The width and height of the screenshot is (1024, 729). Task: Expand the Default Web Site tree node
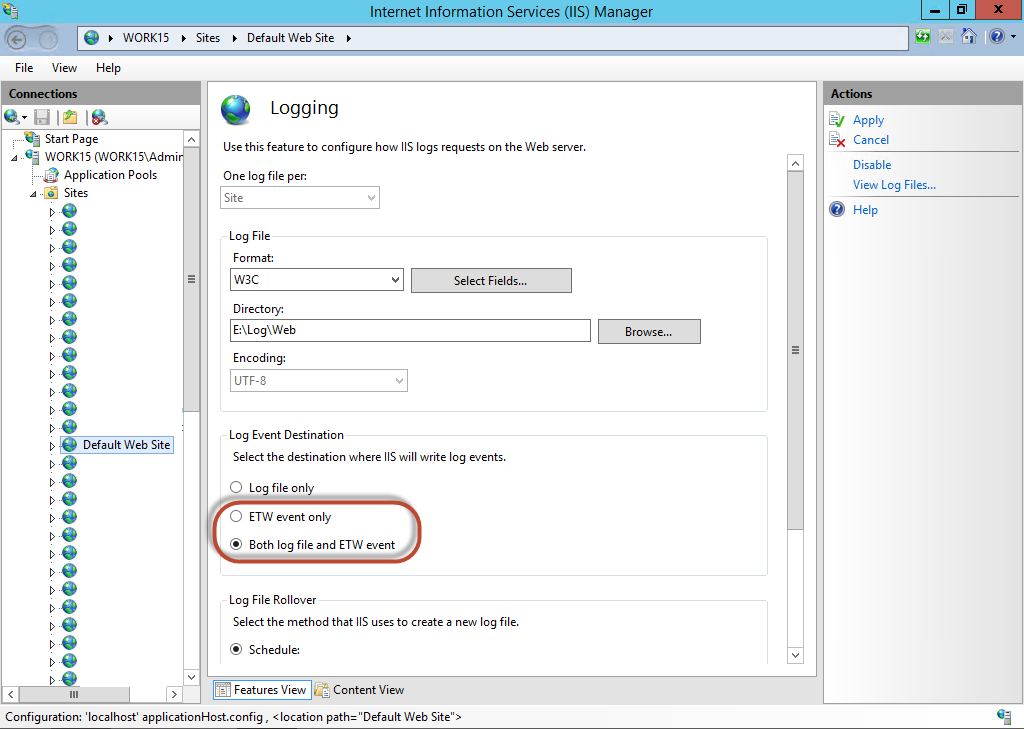tap(52, 446)
